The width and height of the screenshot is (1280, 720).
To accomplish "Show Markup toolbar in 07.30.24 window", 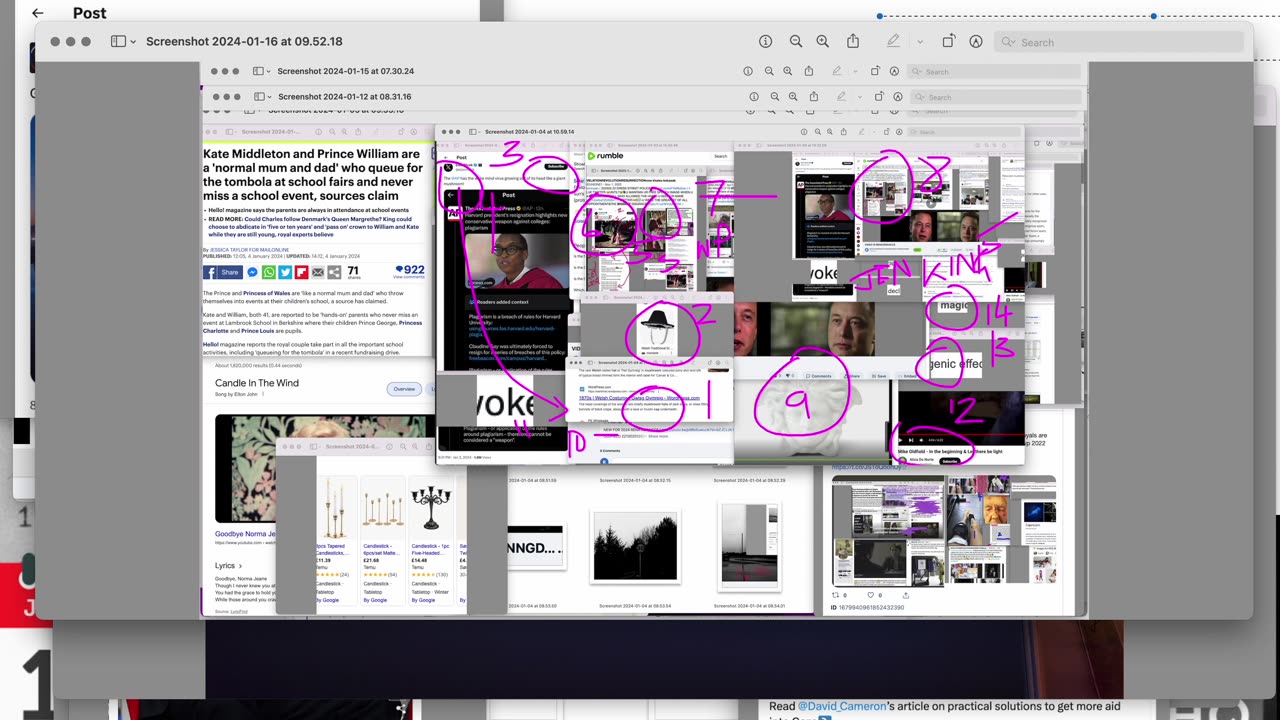I will pyautogui.click(x=894, y=71).
